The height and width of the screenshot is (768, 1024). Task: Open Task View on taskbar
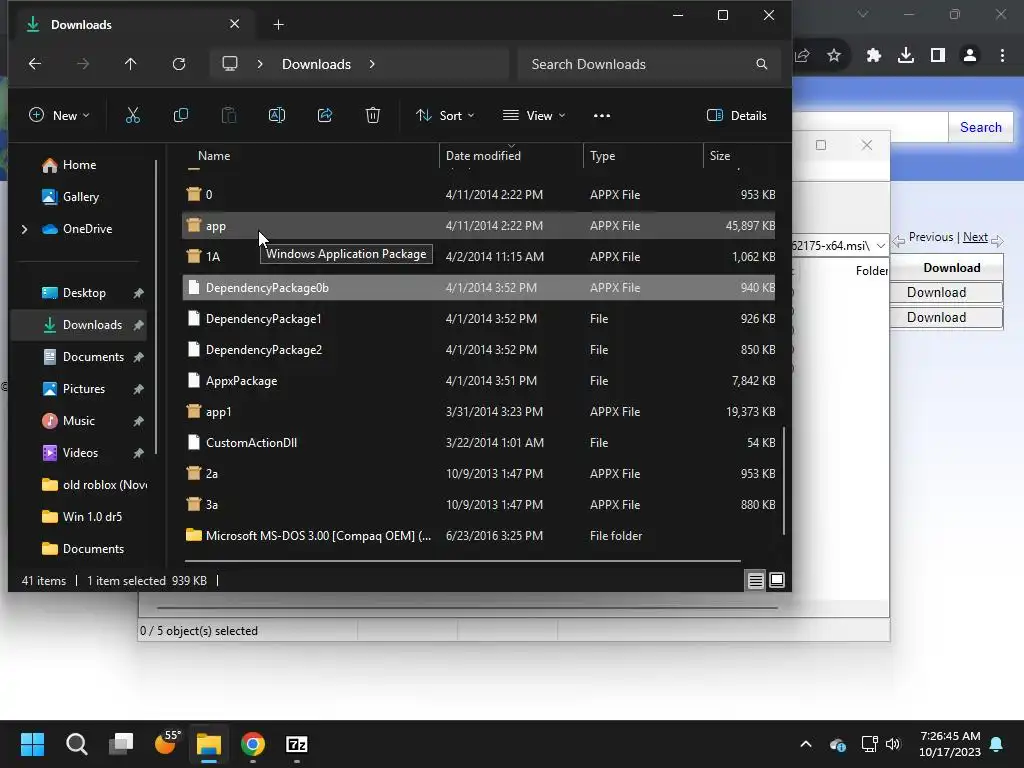pyautogui.click(x=121, y=744)
